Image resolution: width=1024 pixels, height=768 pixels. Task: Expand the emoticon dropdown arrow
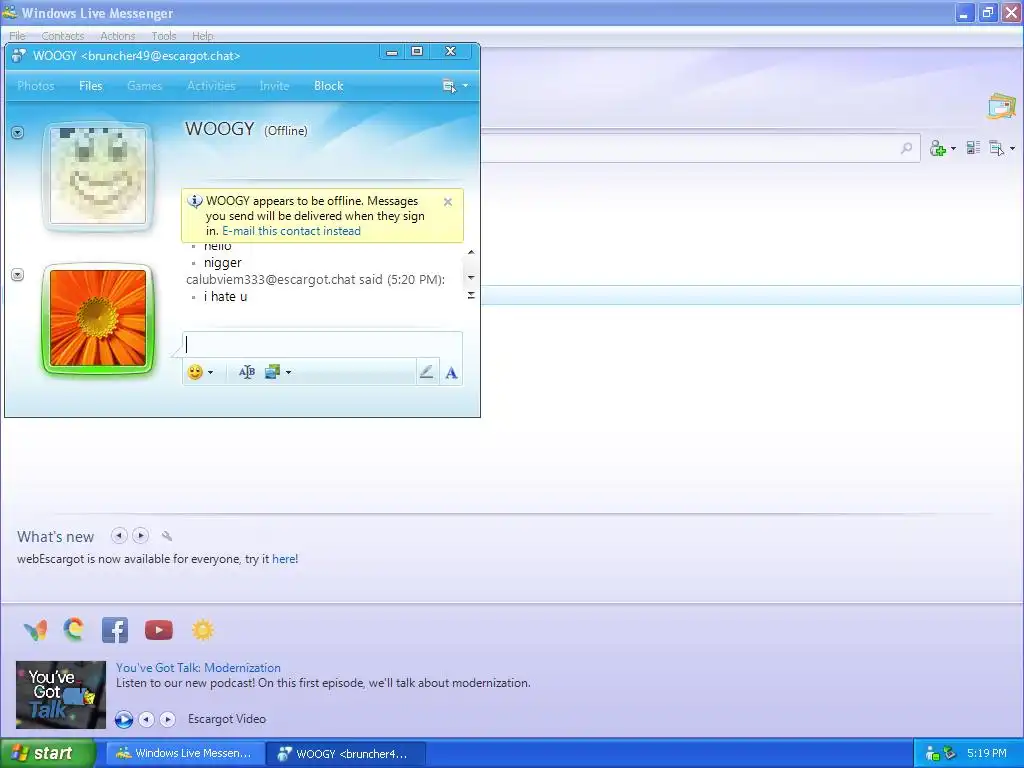210,372
